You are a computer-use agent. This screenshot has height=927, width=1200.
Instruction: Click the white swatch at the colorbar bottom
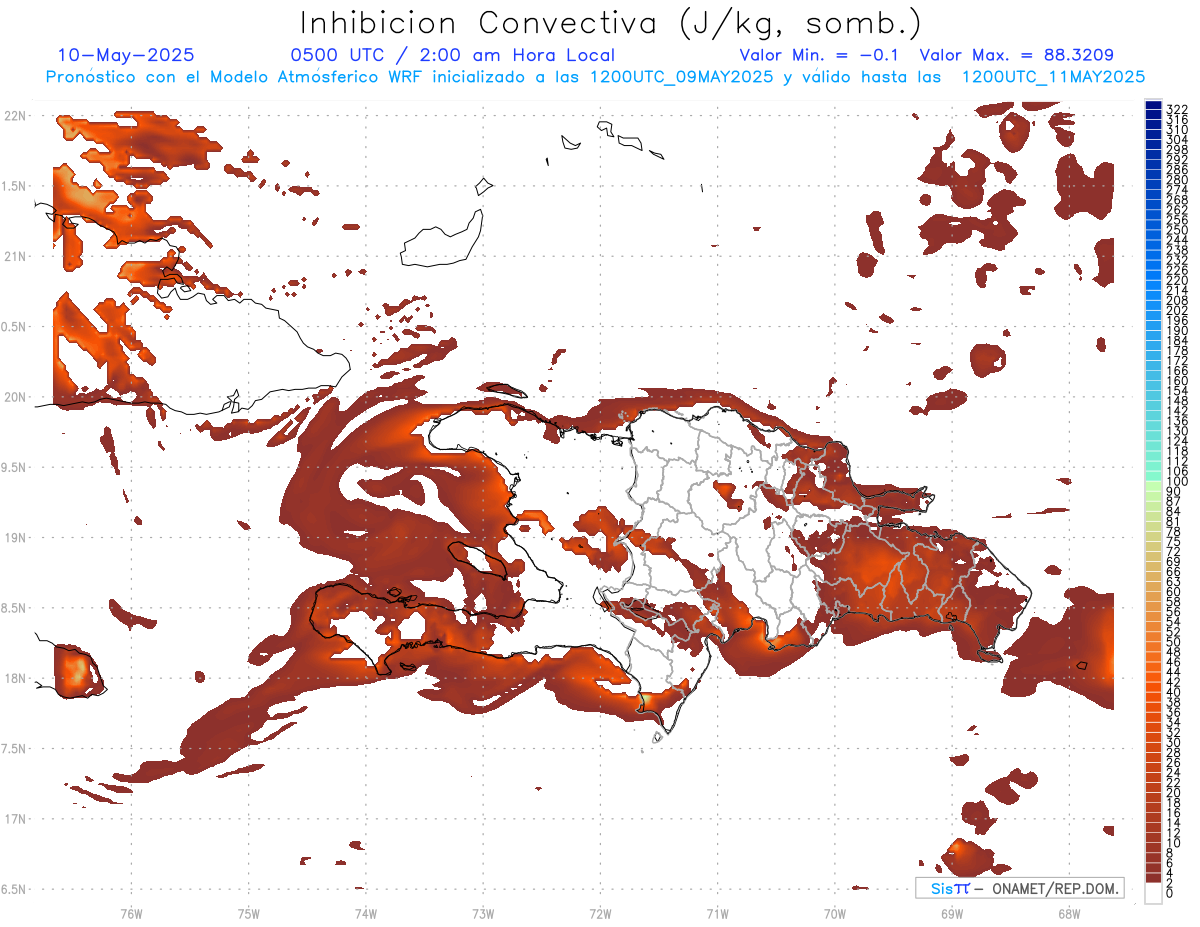click(x=1154, y=893)
